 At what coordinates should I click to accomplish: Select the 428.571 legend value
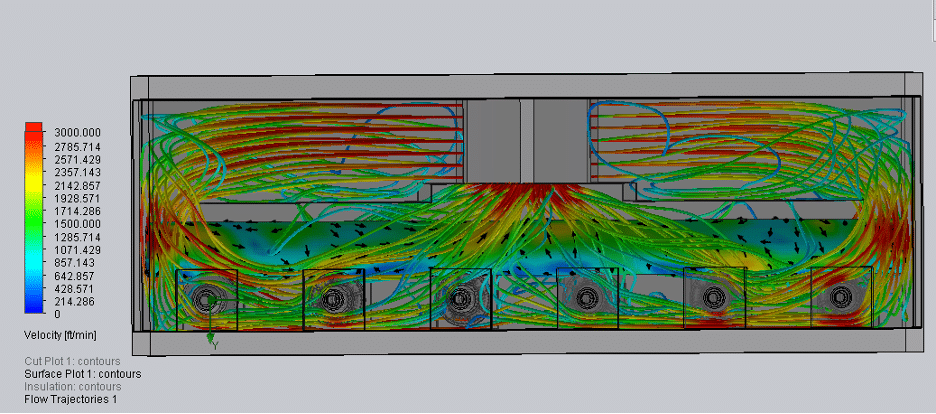tap(72, 288)
